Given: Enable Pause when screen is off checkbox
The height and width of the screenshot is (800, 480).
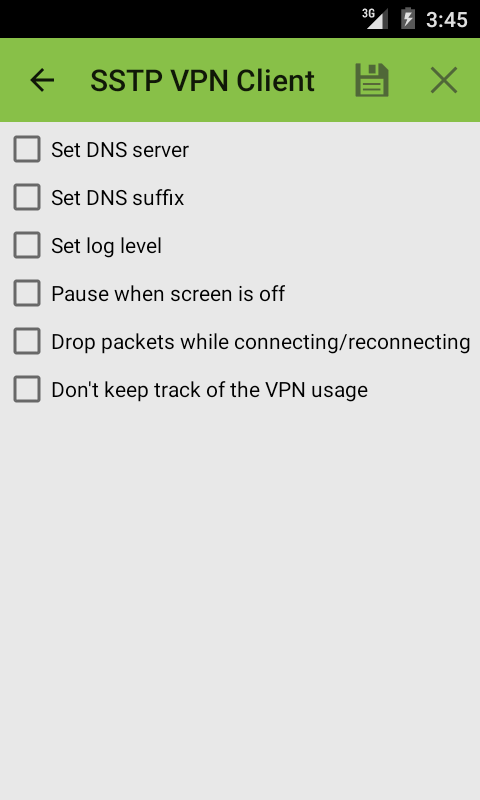Looking at the screenshot, I should click(27, 293).
